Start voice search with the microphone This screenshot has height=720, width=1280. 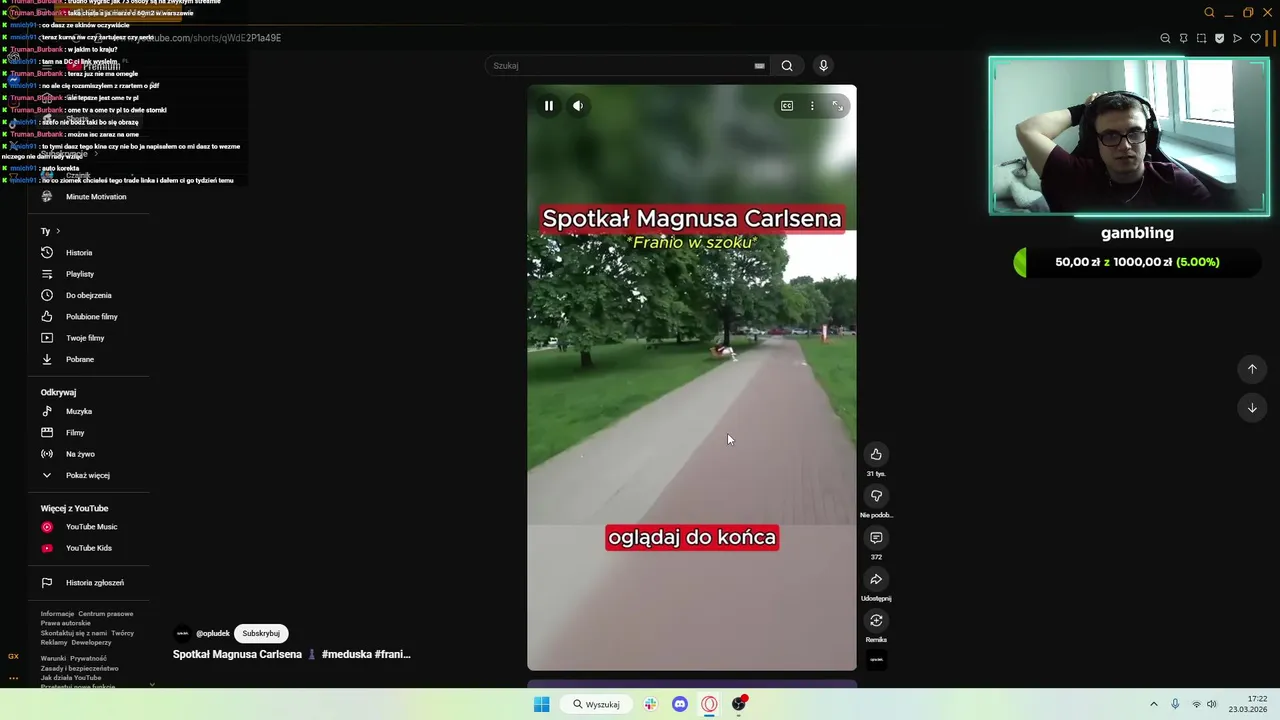823,66
